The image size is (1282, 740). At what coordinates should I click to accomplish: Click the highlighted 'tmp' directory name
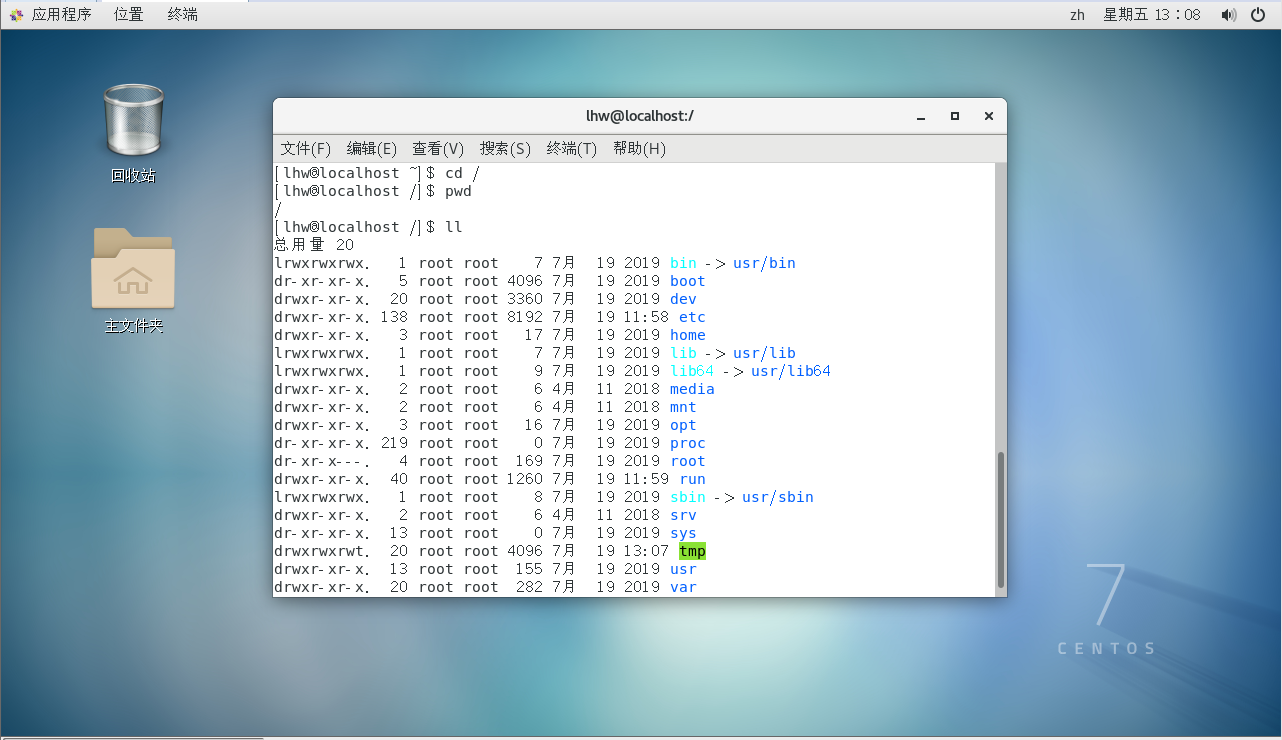coord(692,551)
